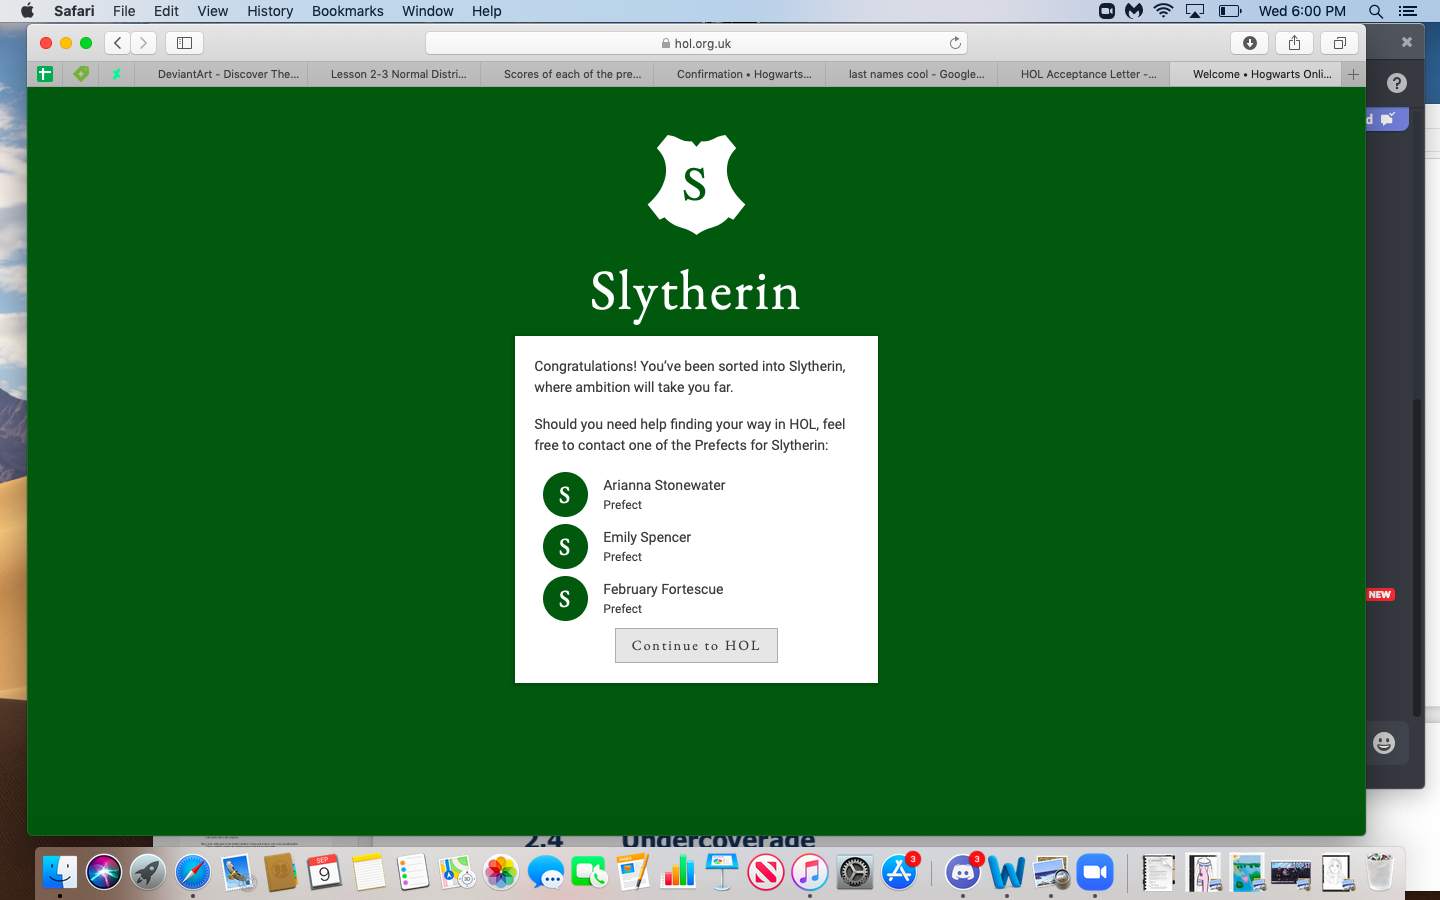This screenshot has height=900, width=1440.
Task: Click emoji smiley in background window
Action: click(1384, 742)
